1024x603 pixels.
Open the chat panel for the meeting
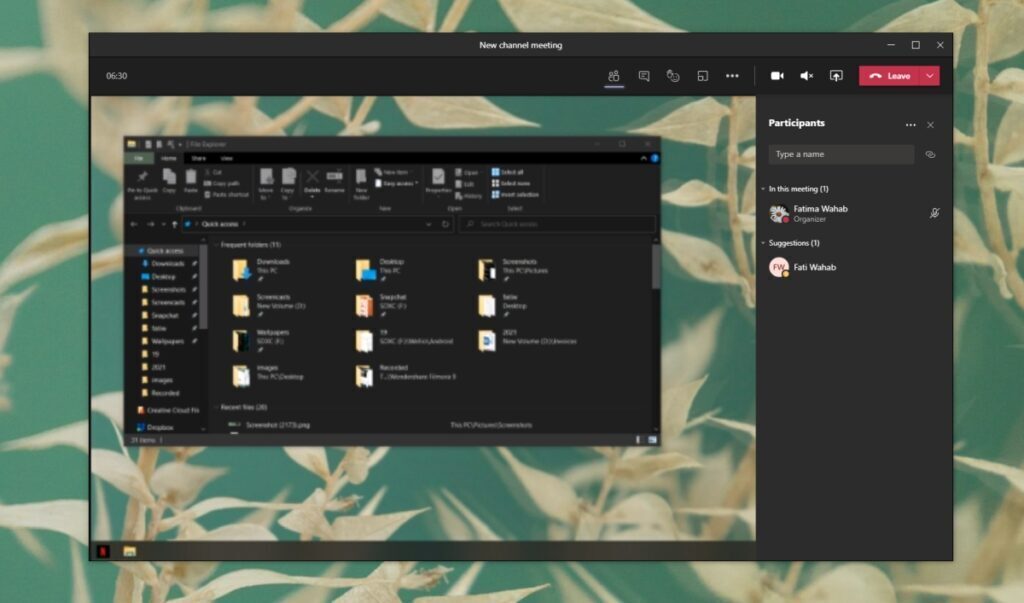tap(643, 76)
